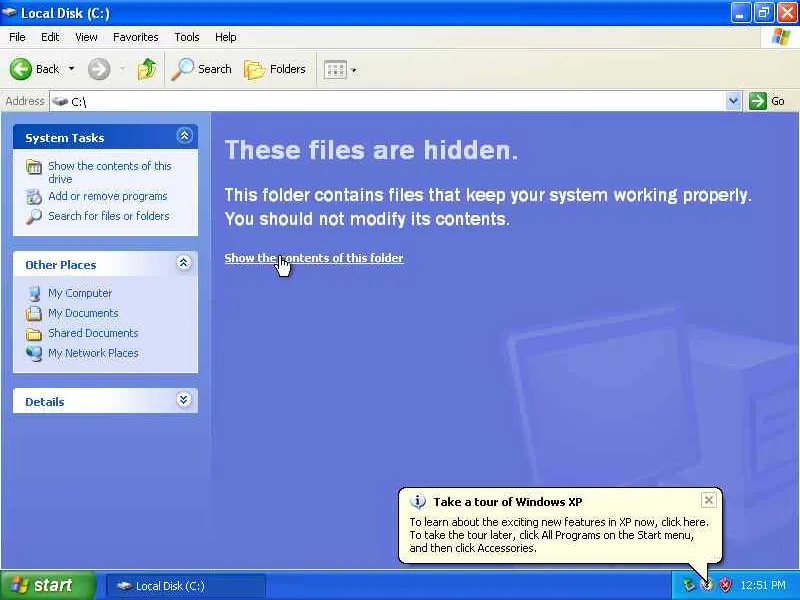The height and width of the screenshot is (600, 800).
Task: Click the tour balloon text to start
Action: click(559, 535)
